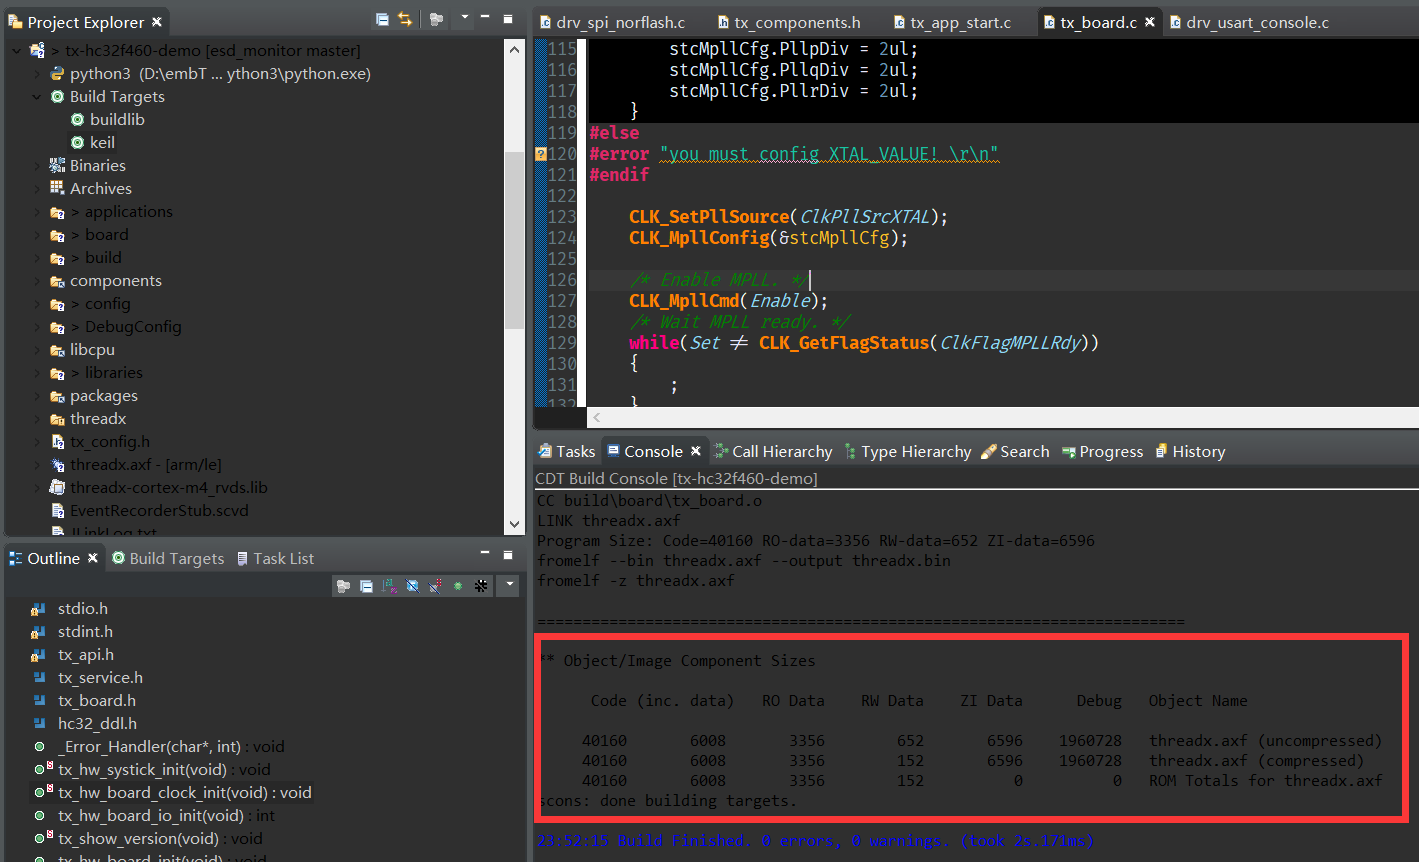Select stdio.h include in Outline
1419x862 pixels.
tap(70, 609)
